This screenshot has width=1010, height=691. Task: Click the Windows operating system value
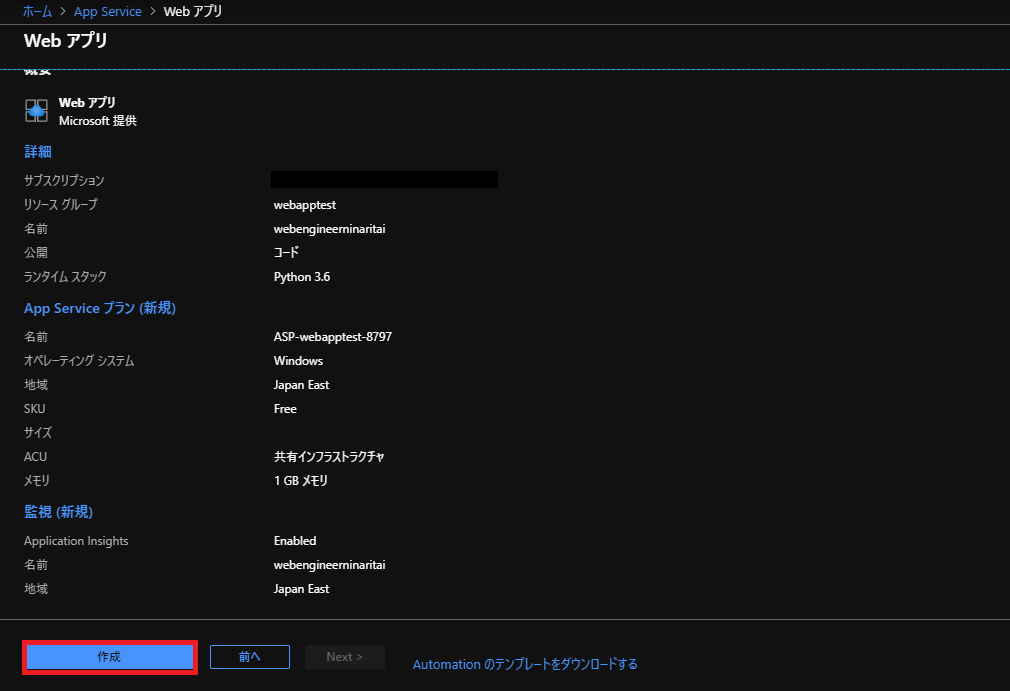(x=298, y=361)
